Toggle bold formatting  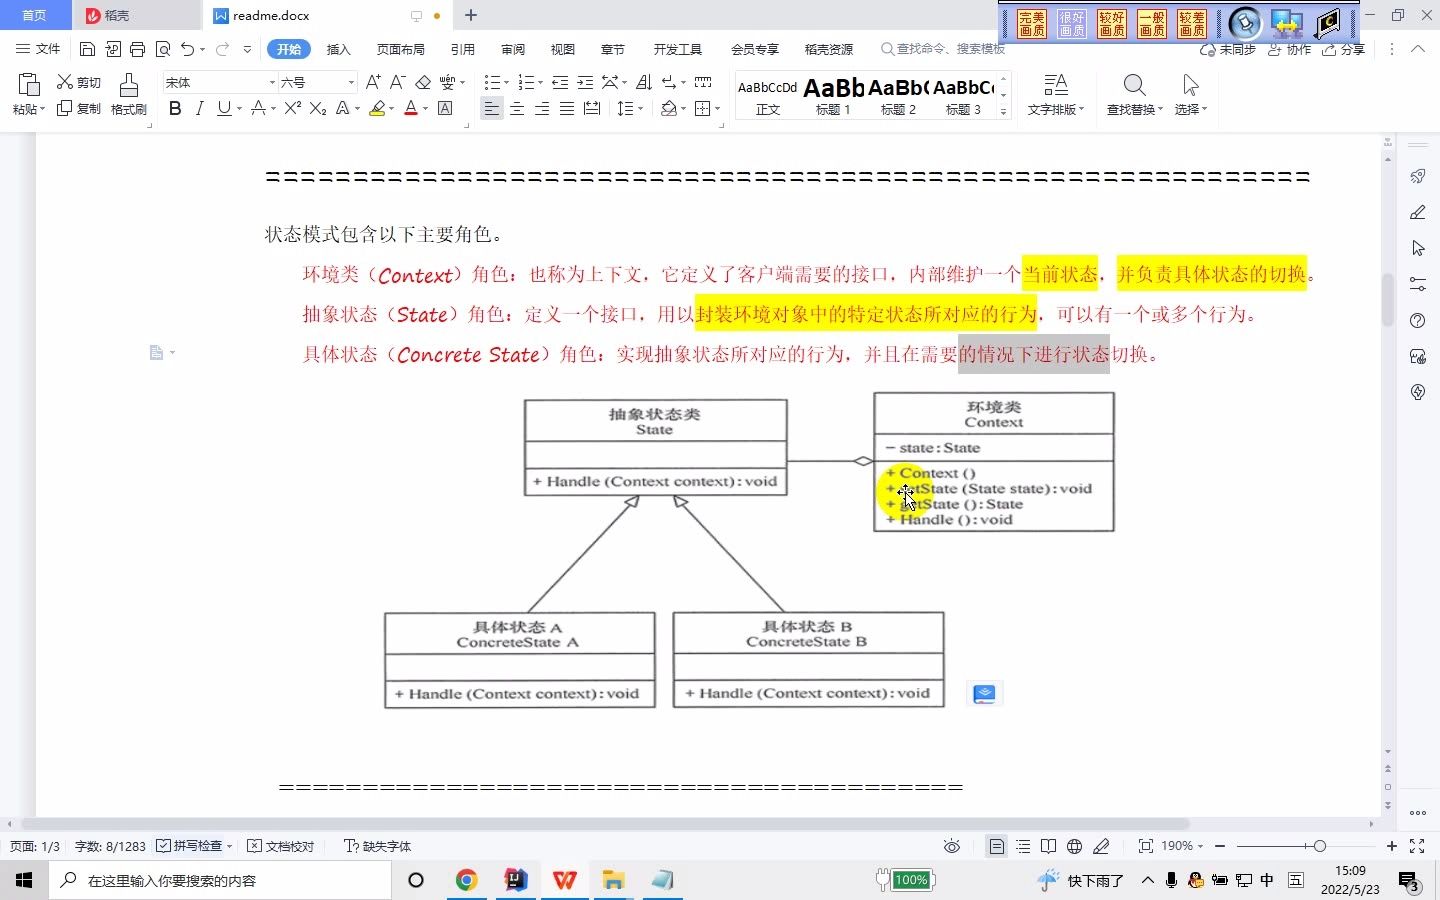tap(175, 109)
